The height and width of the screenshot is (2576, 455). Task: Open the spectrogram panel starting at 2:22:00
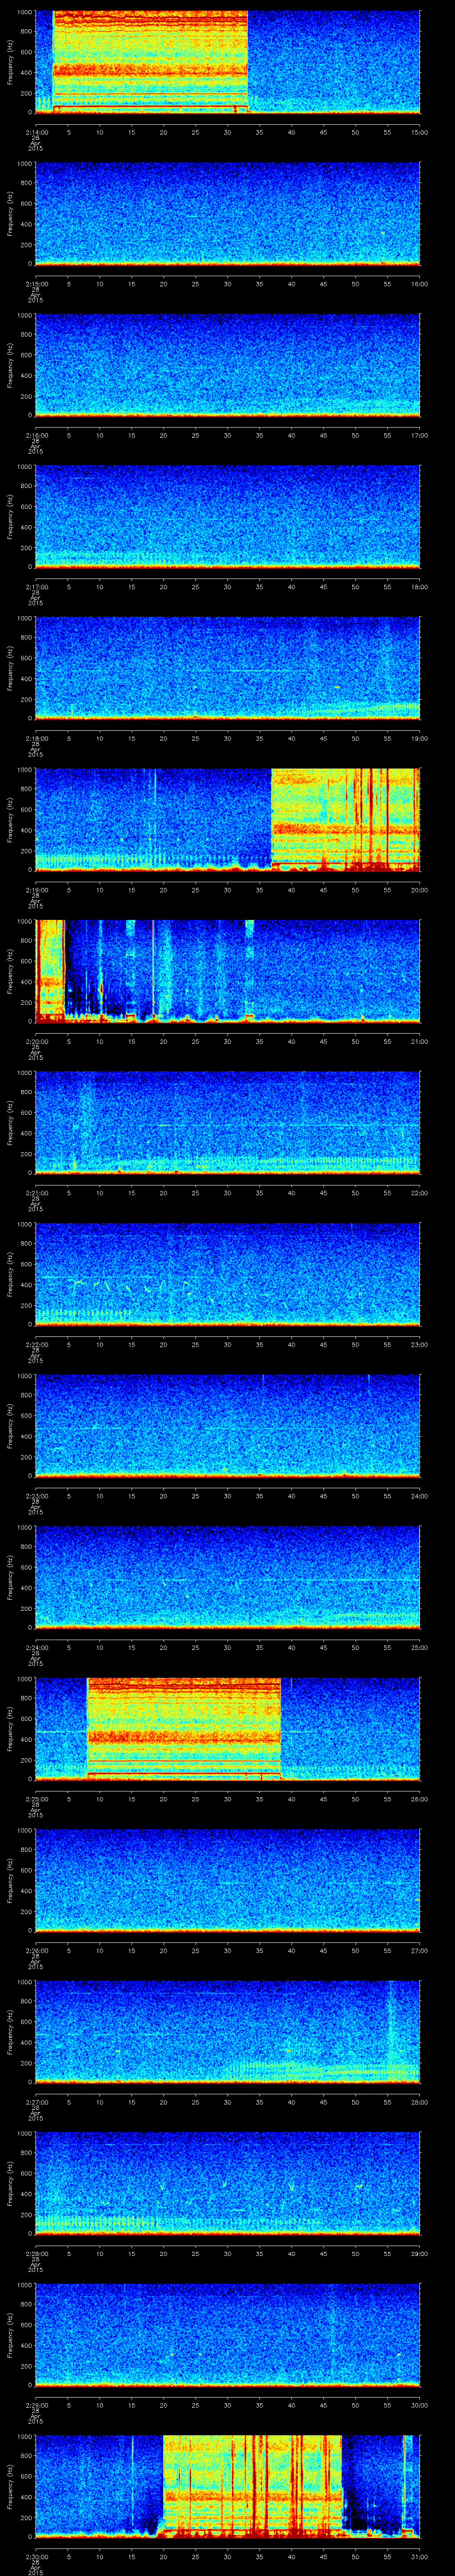click(227, 1274)
